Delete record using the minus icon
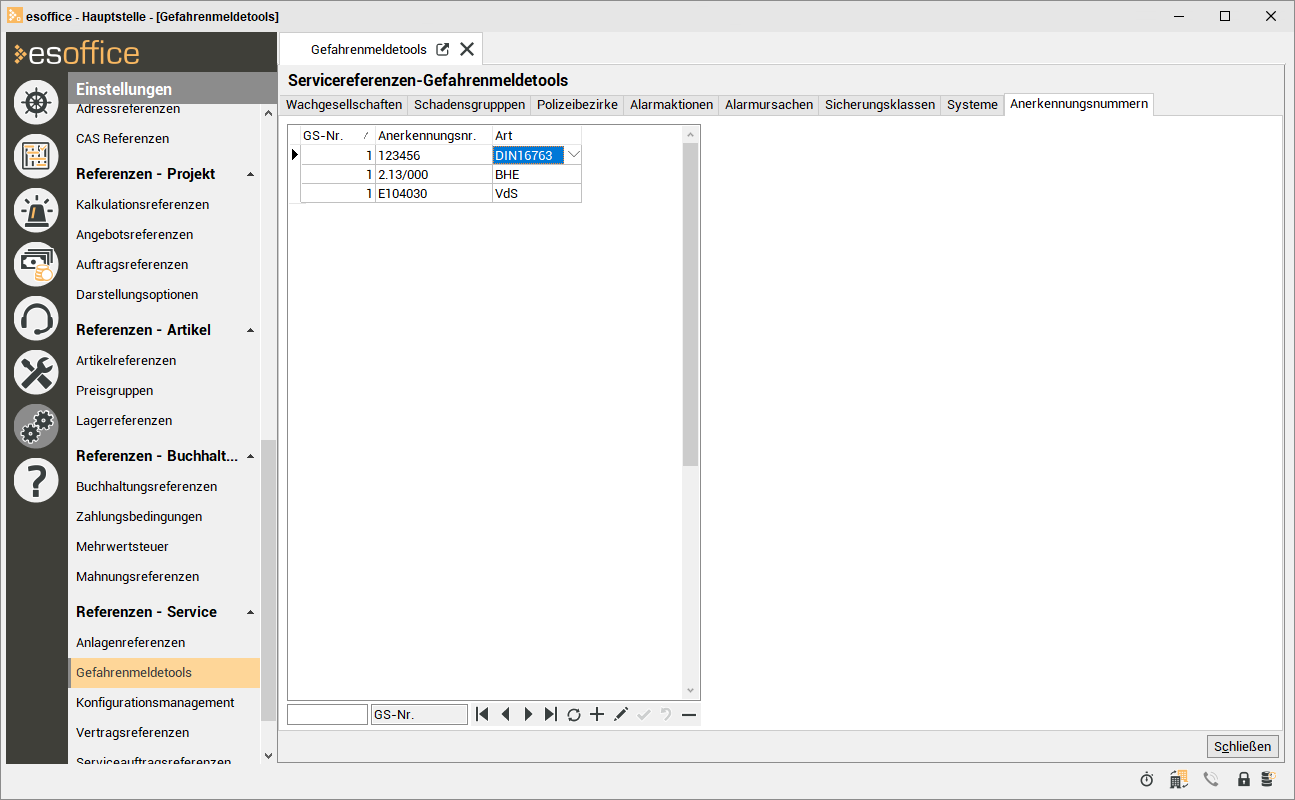The image size is (1295, 800). 689,714
